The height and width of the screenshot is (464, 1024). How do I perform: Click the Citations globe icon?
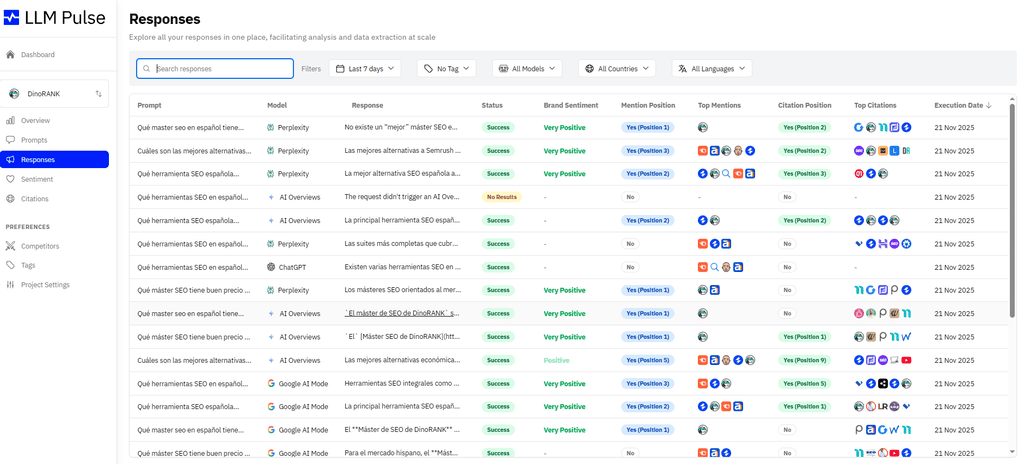pyautogui.click(x=11, y=199)
